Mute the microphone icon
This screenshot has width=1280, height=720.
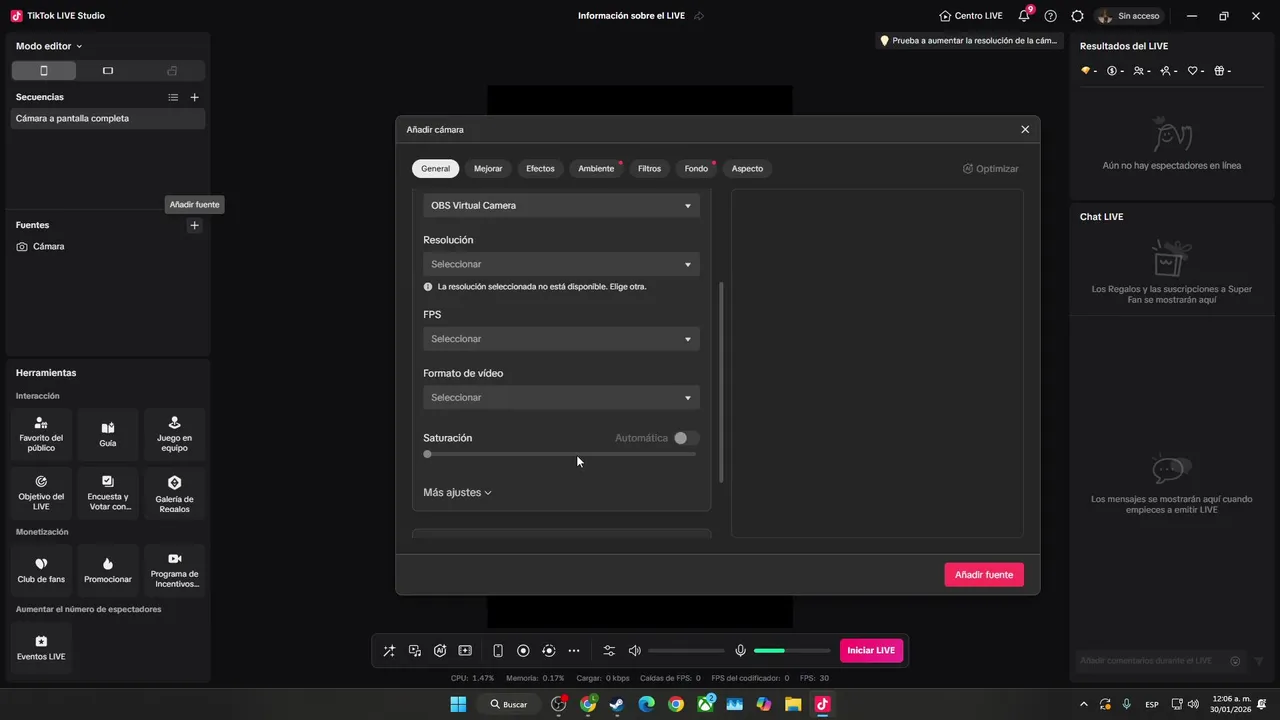point(740,651)
